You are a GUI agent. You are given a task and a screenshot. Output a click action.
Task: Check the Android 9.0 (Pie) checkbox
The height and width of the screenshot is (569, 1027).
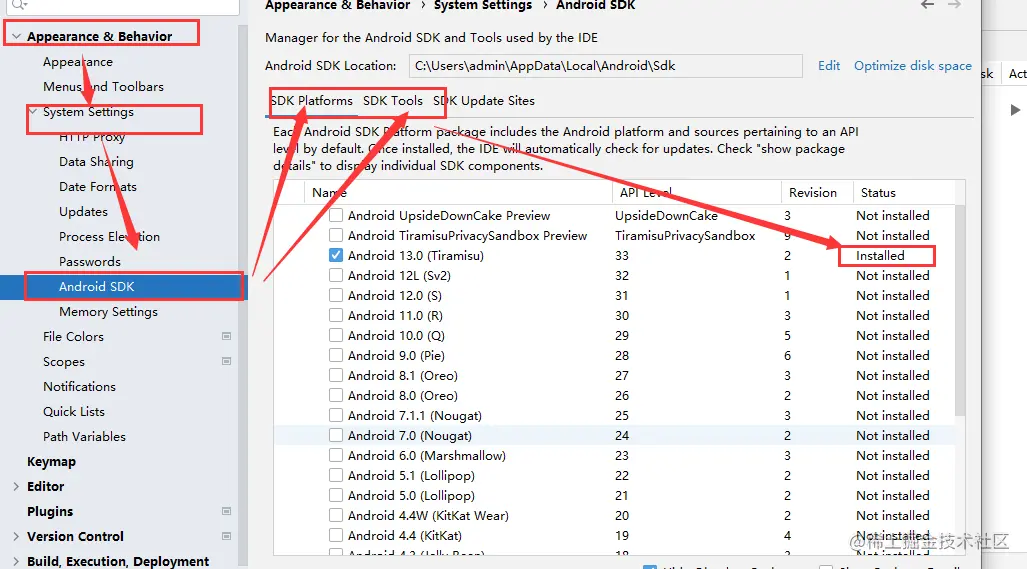coord(336,356)
